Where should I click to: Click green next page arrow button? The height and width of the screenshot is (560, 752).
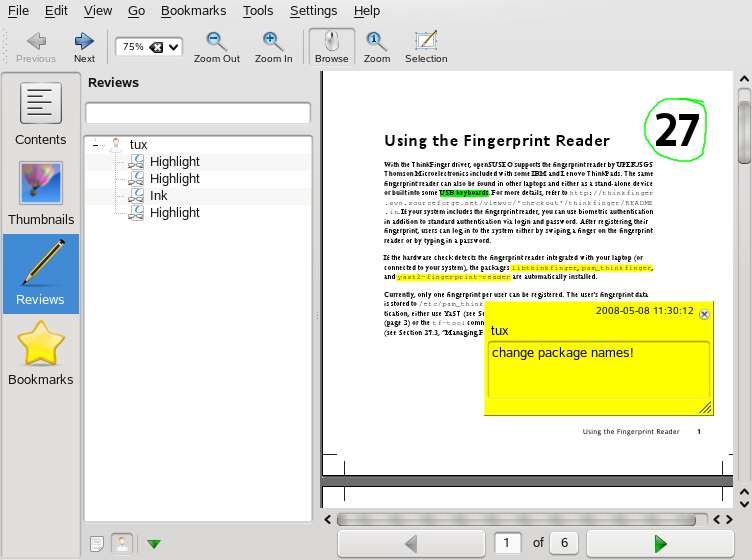point(660,543)
